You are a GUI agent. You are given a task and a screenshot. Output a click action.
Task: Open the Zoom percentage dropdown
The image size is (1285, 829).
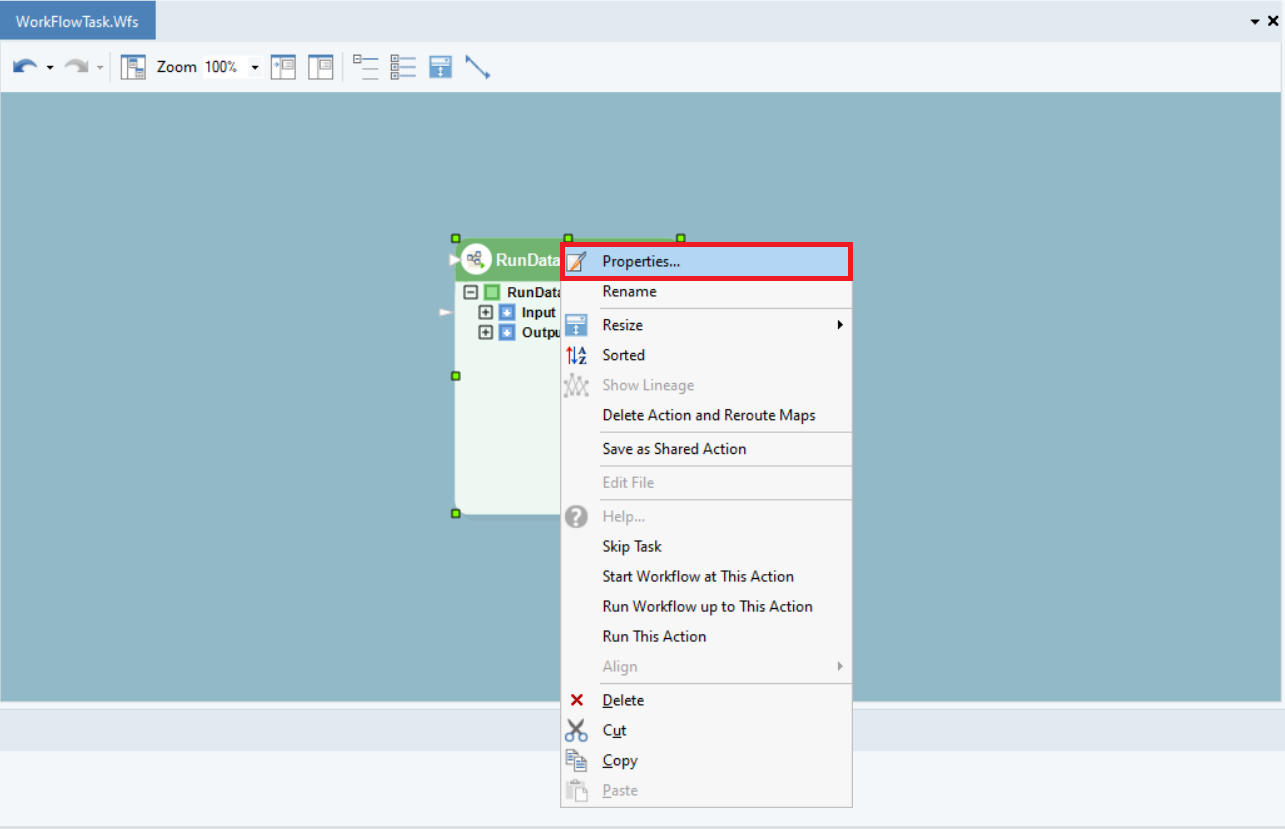[255, 68]
